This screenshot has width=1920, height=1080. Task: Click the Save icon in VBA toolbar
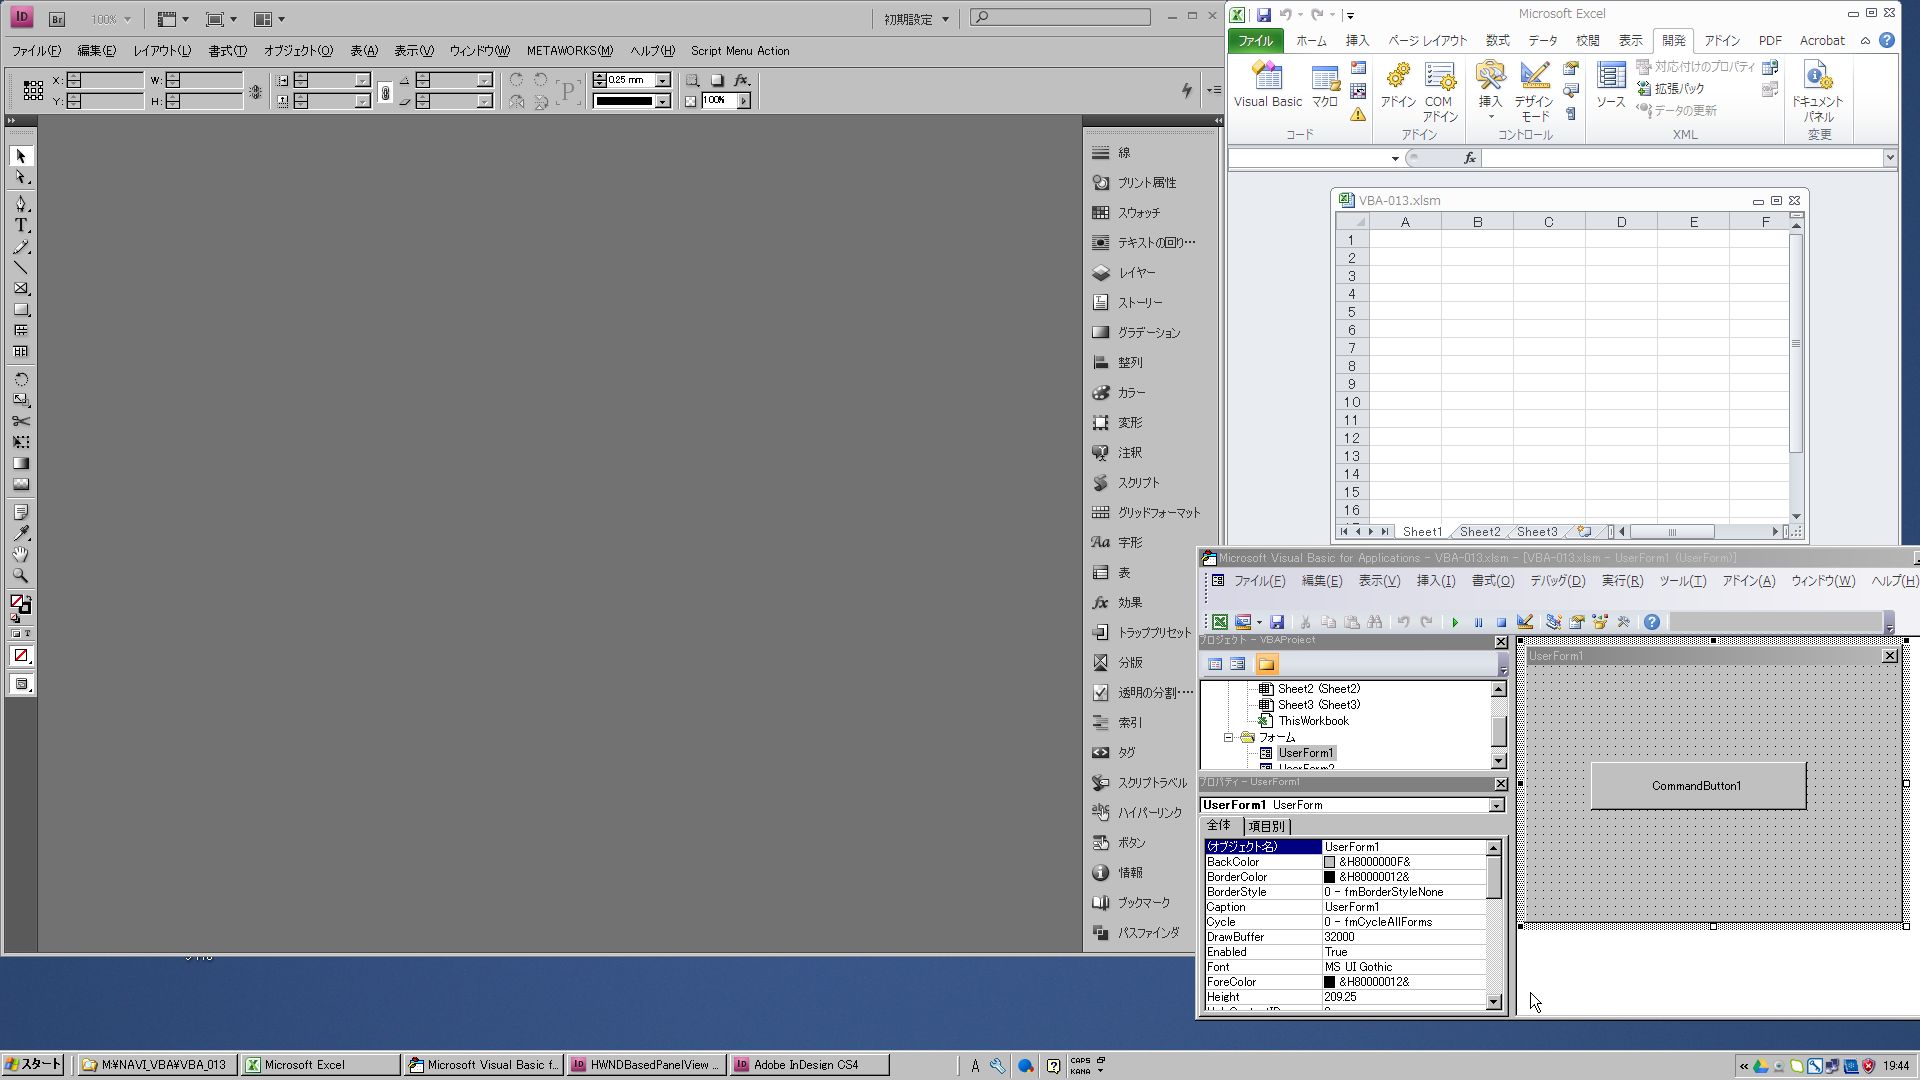pyautogui.click(x=1277, y=622)
